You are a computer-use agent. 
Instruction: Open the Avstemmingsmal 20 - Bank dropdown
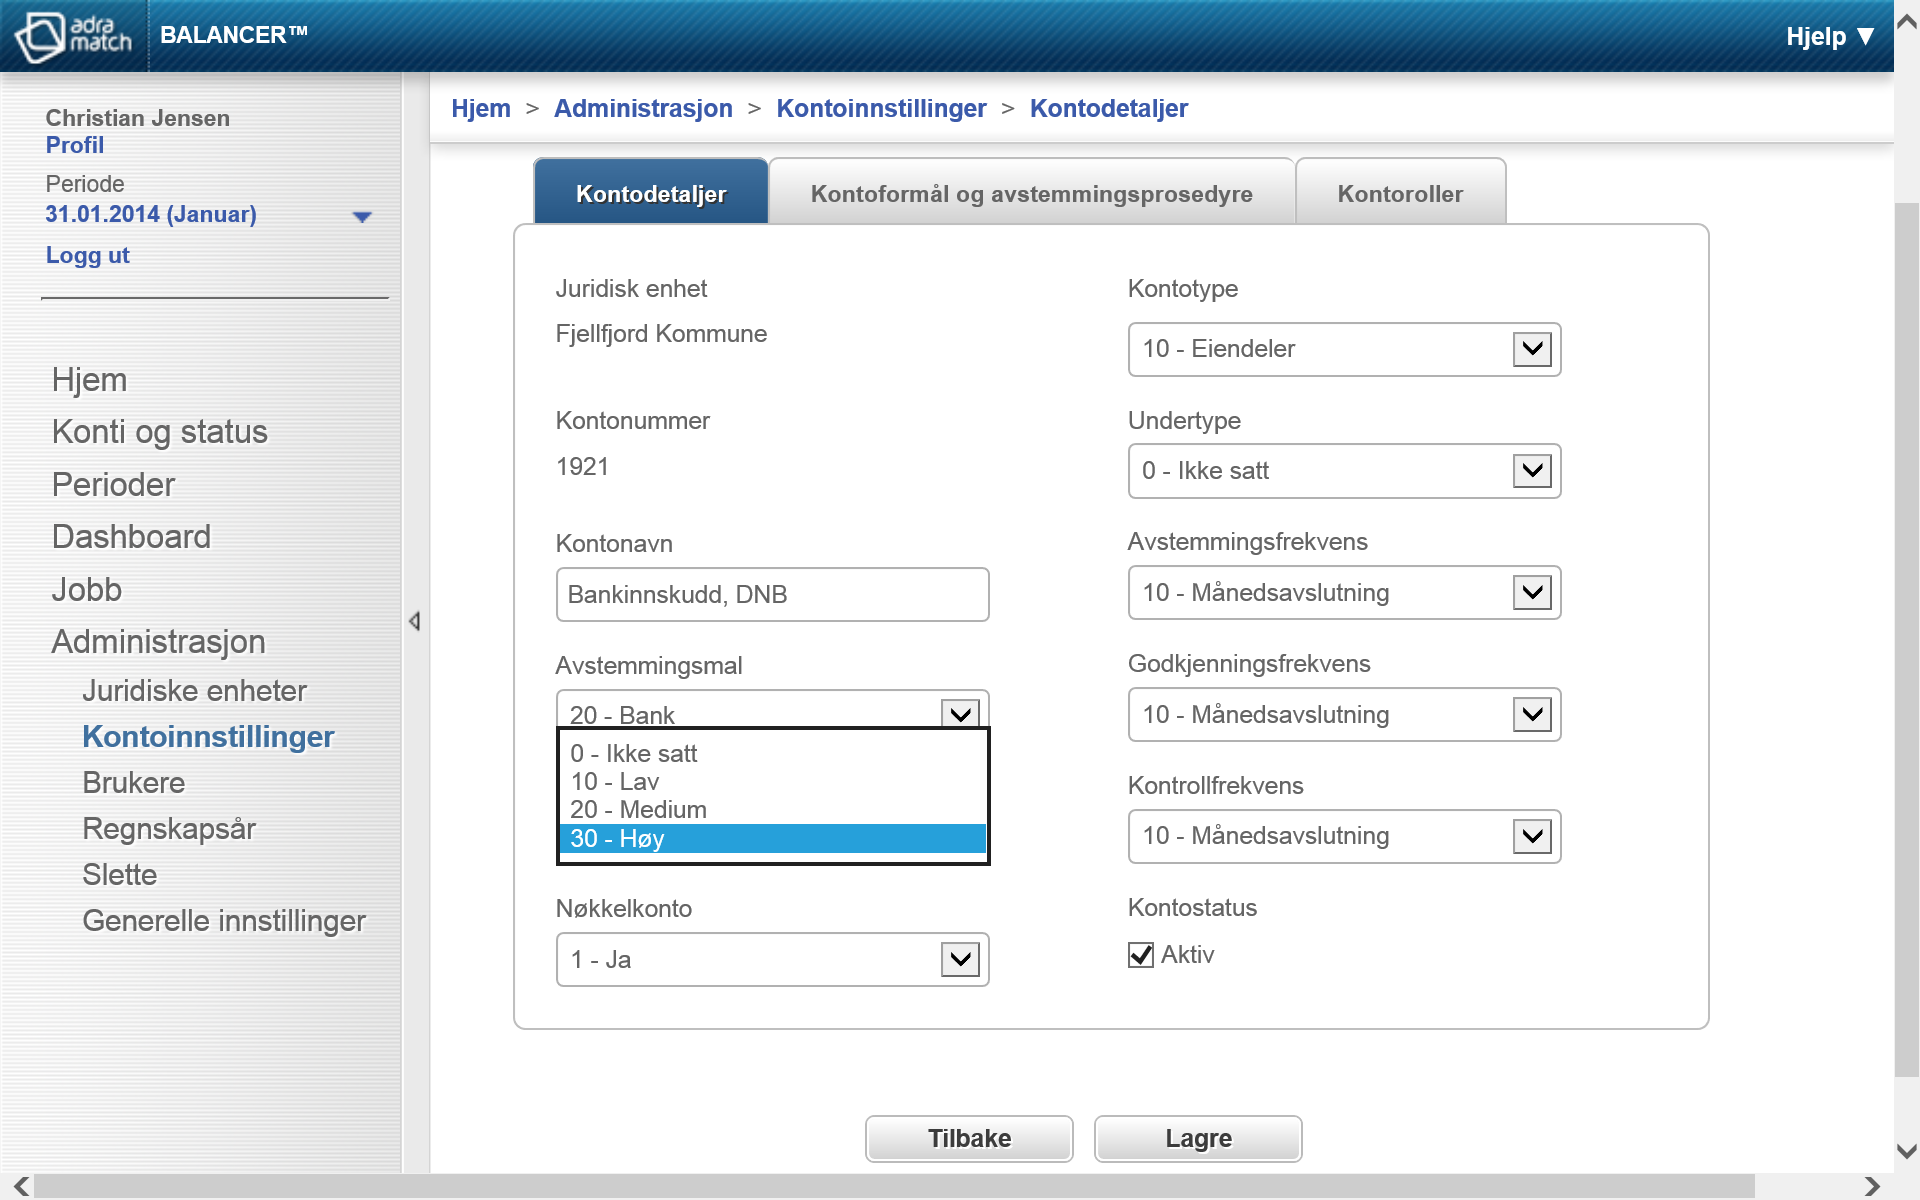pos(772,711)
